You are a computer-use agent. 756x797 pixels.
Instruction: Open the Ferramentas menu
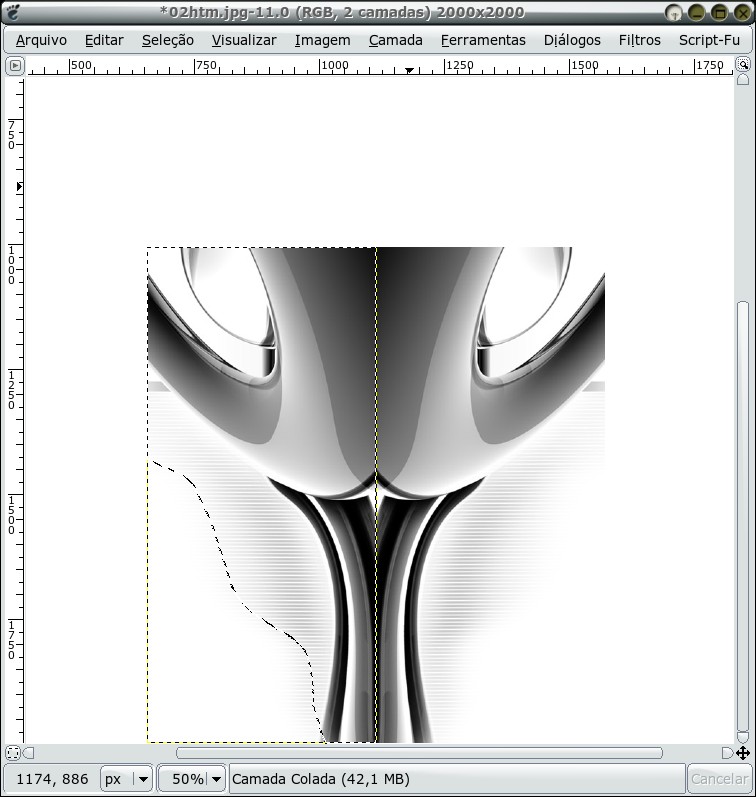483,40
